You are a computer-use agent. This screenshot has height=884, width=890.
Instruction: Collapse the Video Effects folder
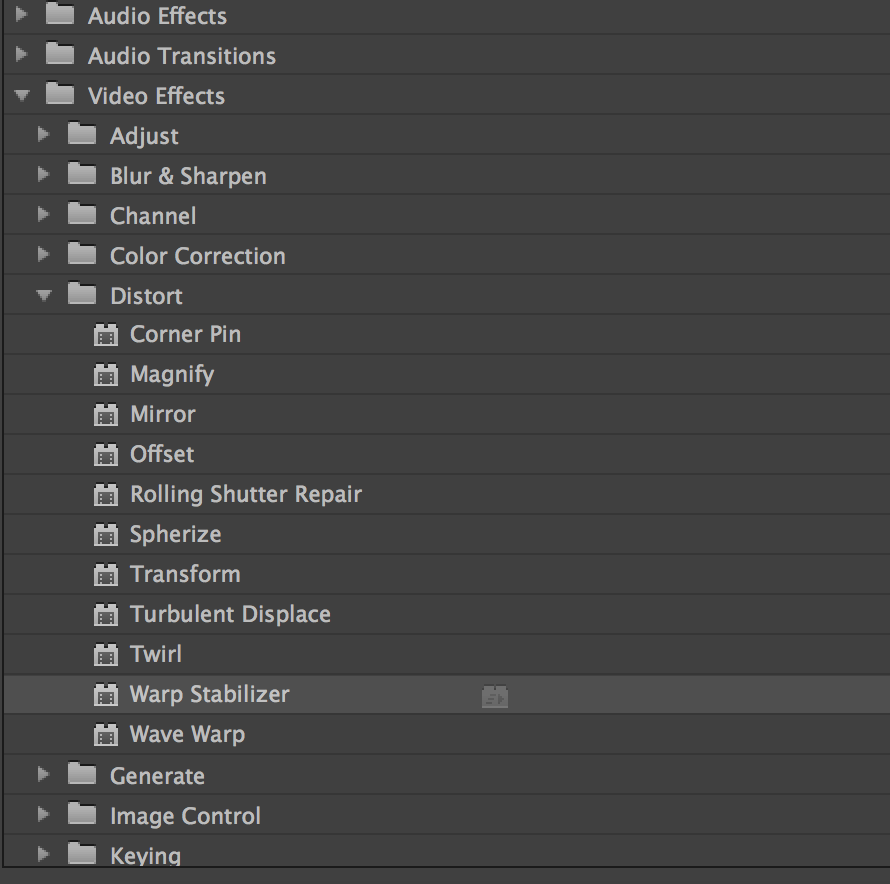(x=22, y=95)
